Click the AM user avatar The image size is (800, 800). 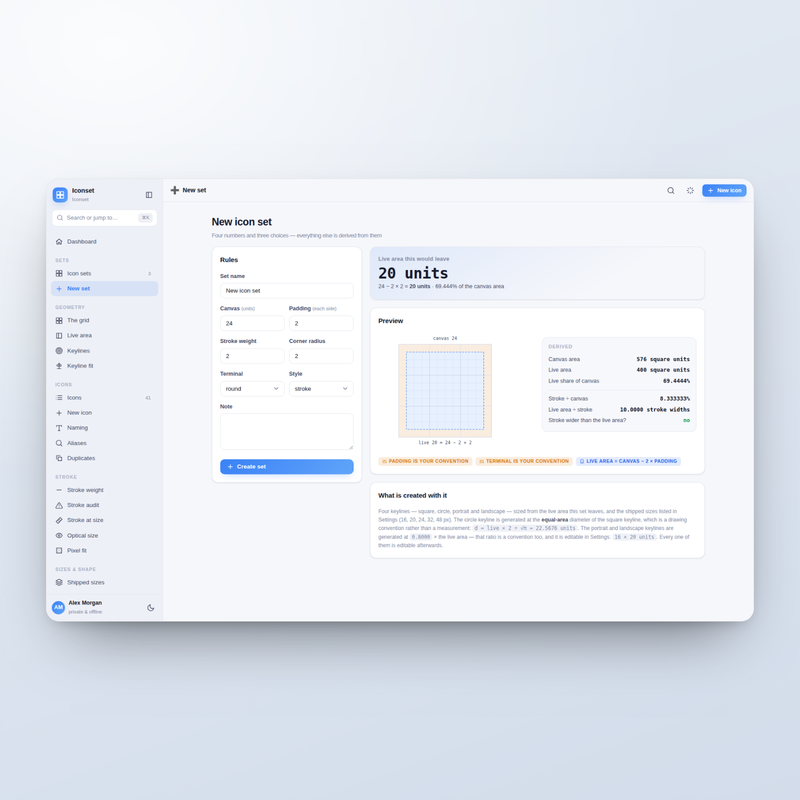coord(59,607)
